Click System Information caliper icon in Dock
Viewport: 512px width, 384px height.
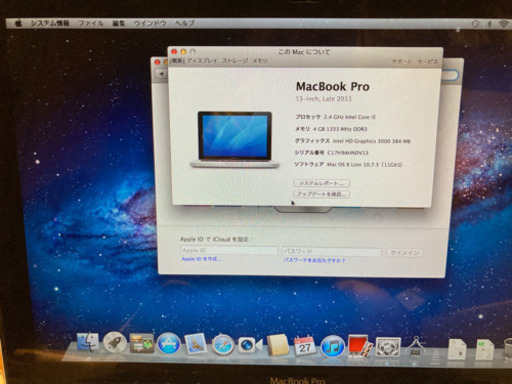(x=415, y=347)
